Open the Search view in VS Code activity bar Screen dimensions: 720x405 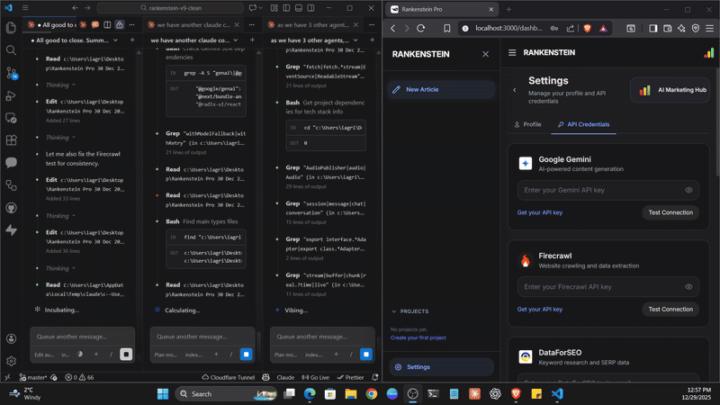[x=11, y=50]
